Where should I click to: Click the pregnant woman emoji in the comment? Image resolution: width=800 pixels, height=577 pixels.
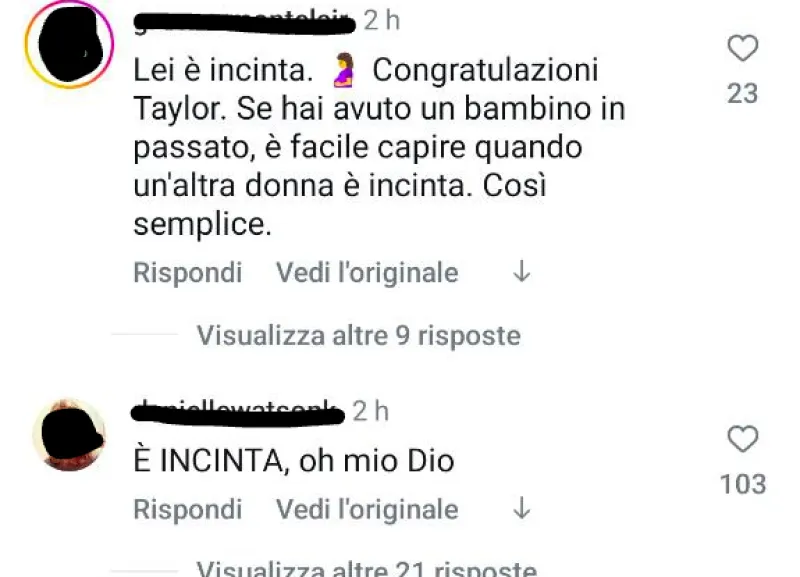(345, 71)
